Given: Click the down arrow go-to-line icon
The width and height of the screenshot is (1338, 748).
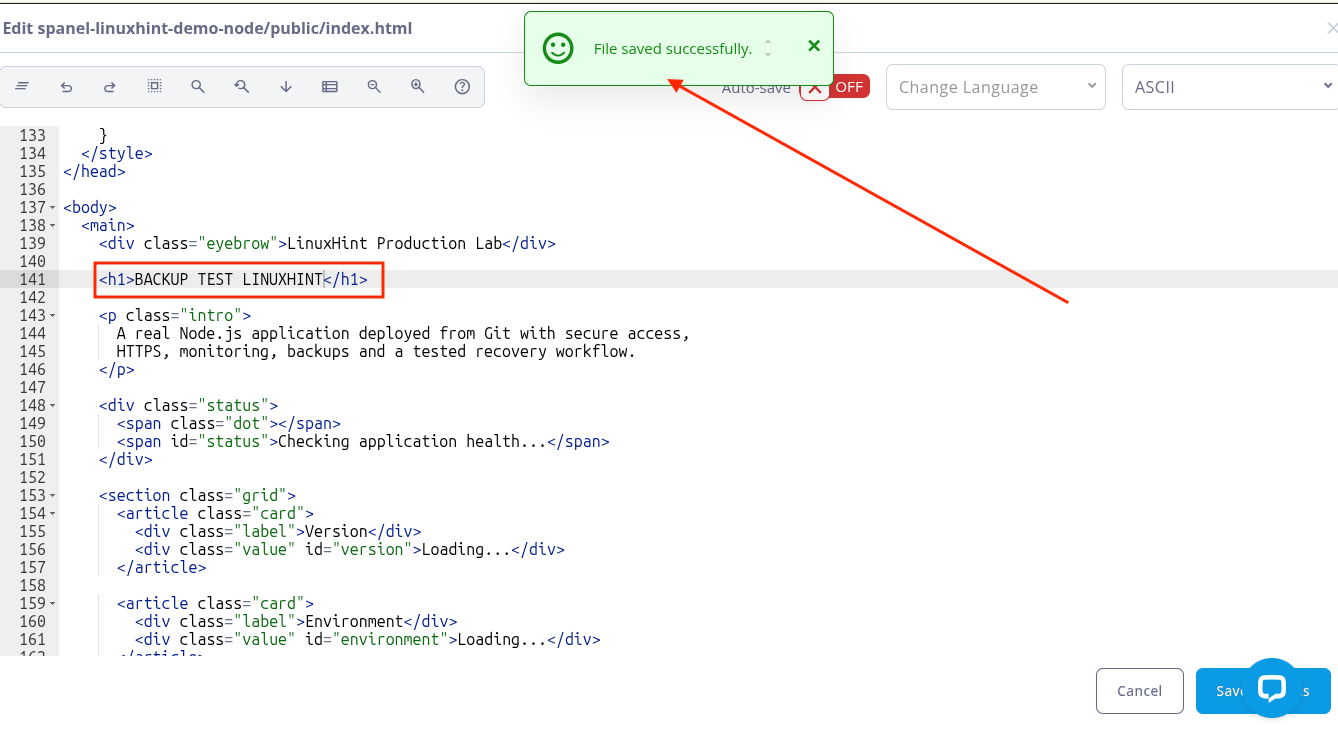Looking at the screenshot, I should click(286, 87).
